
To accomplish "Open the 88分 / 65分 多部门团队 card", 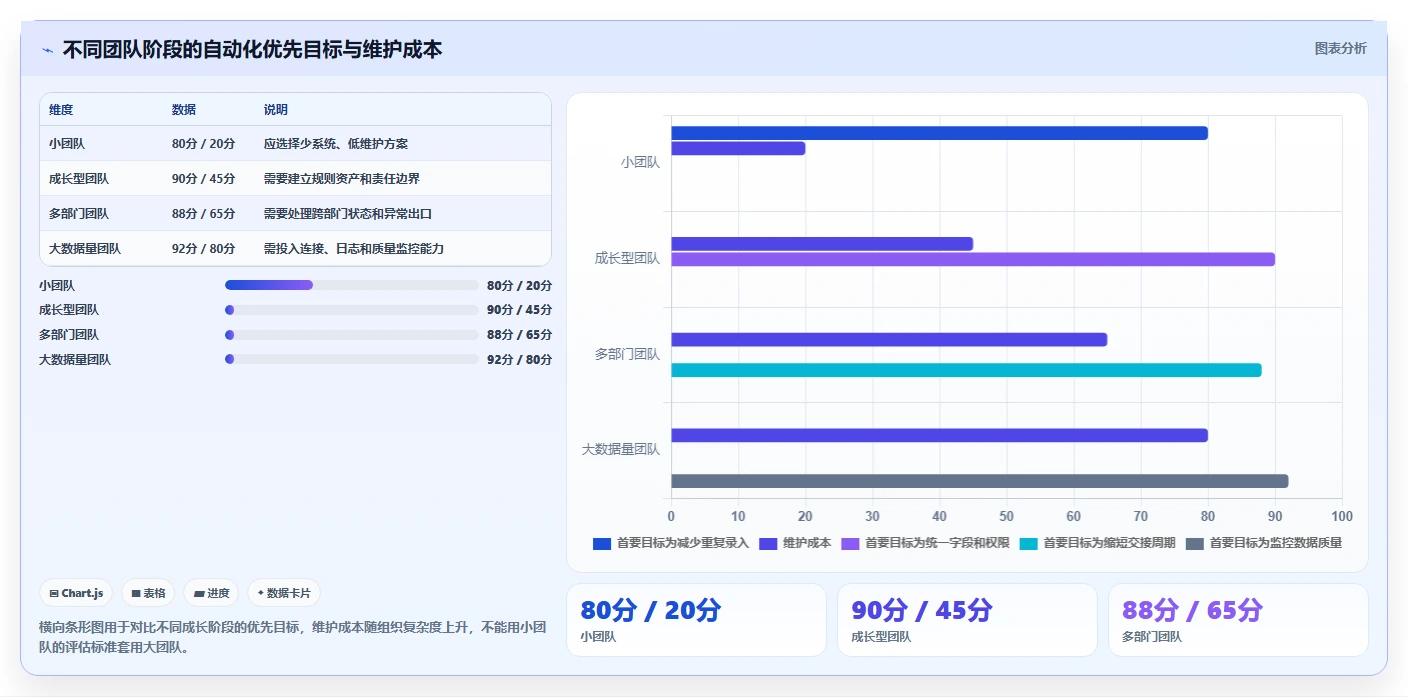I will (x=1238, y=620).
